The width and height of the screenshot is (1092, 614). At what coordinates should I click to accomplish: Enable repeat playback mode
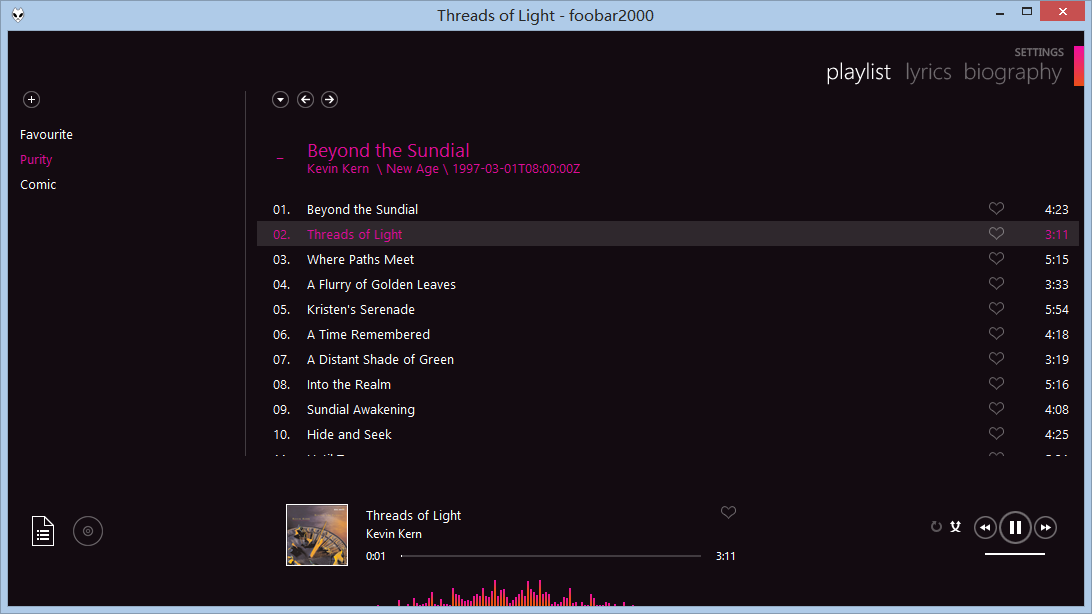click(x=937, y=526)
